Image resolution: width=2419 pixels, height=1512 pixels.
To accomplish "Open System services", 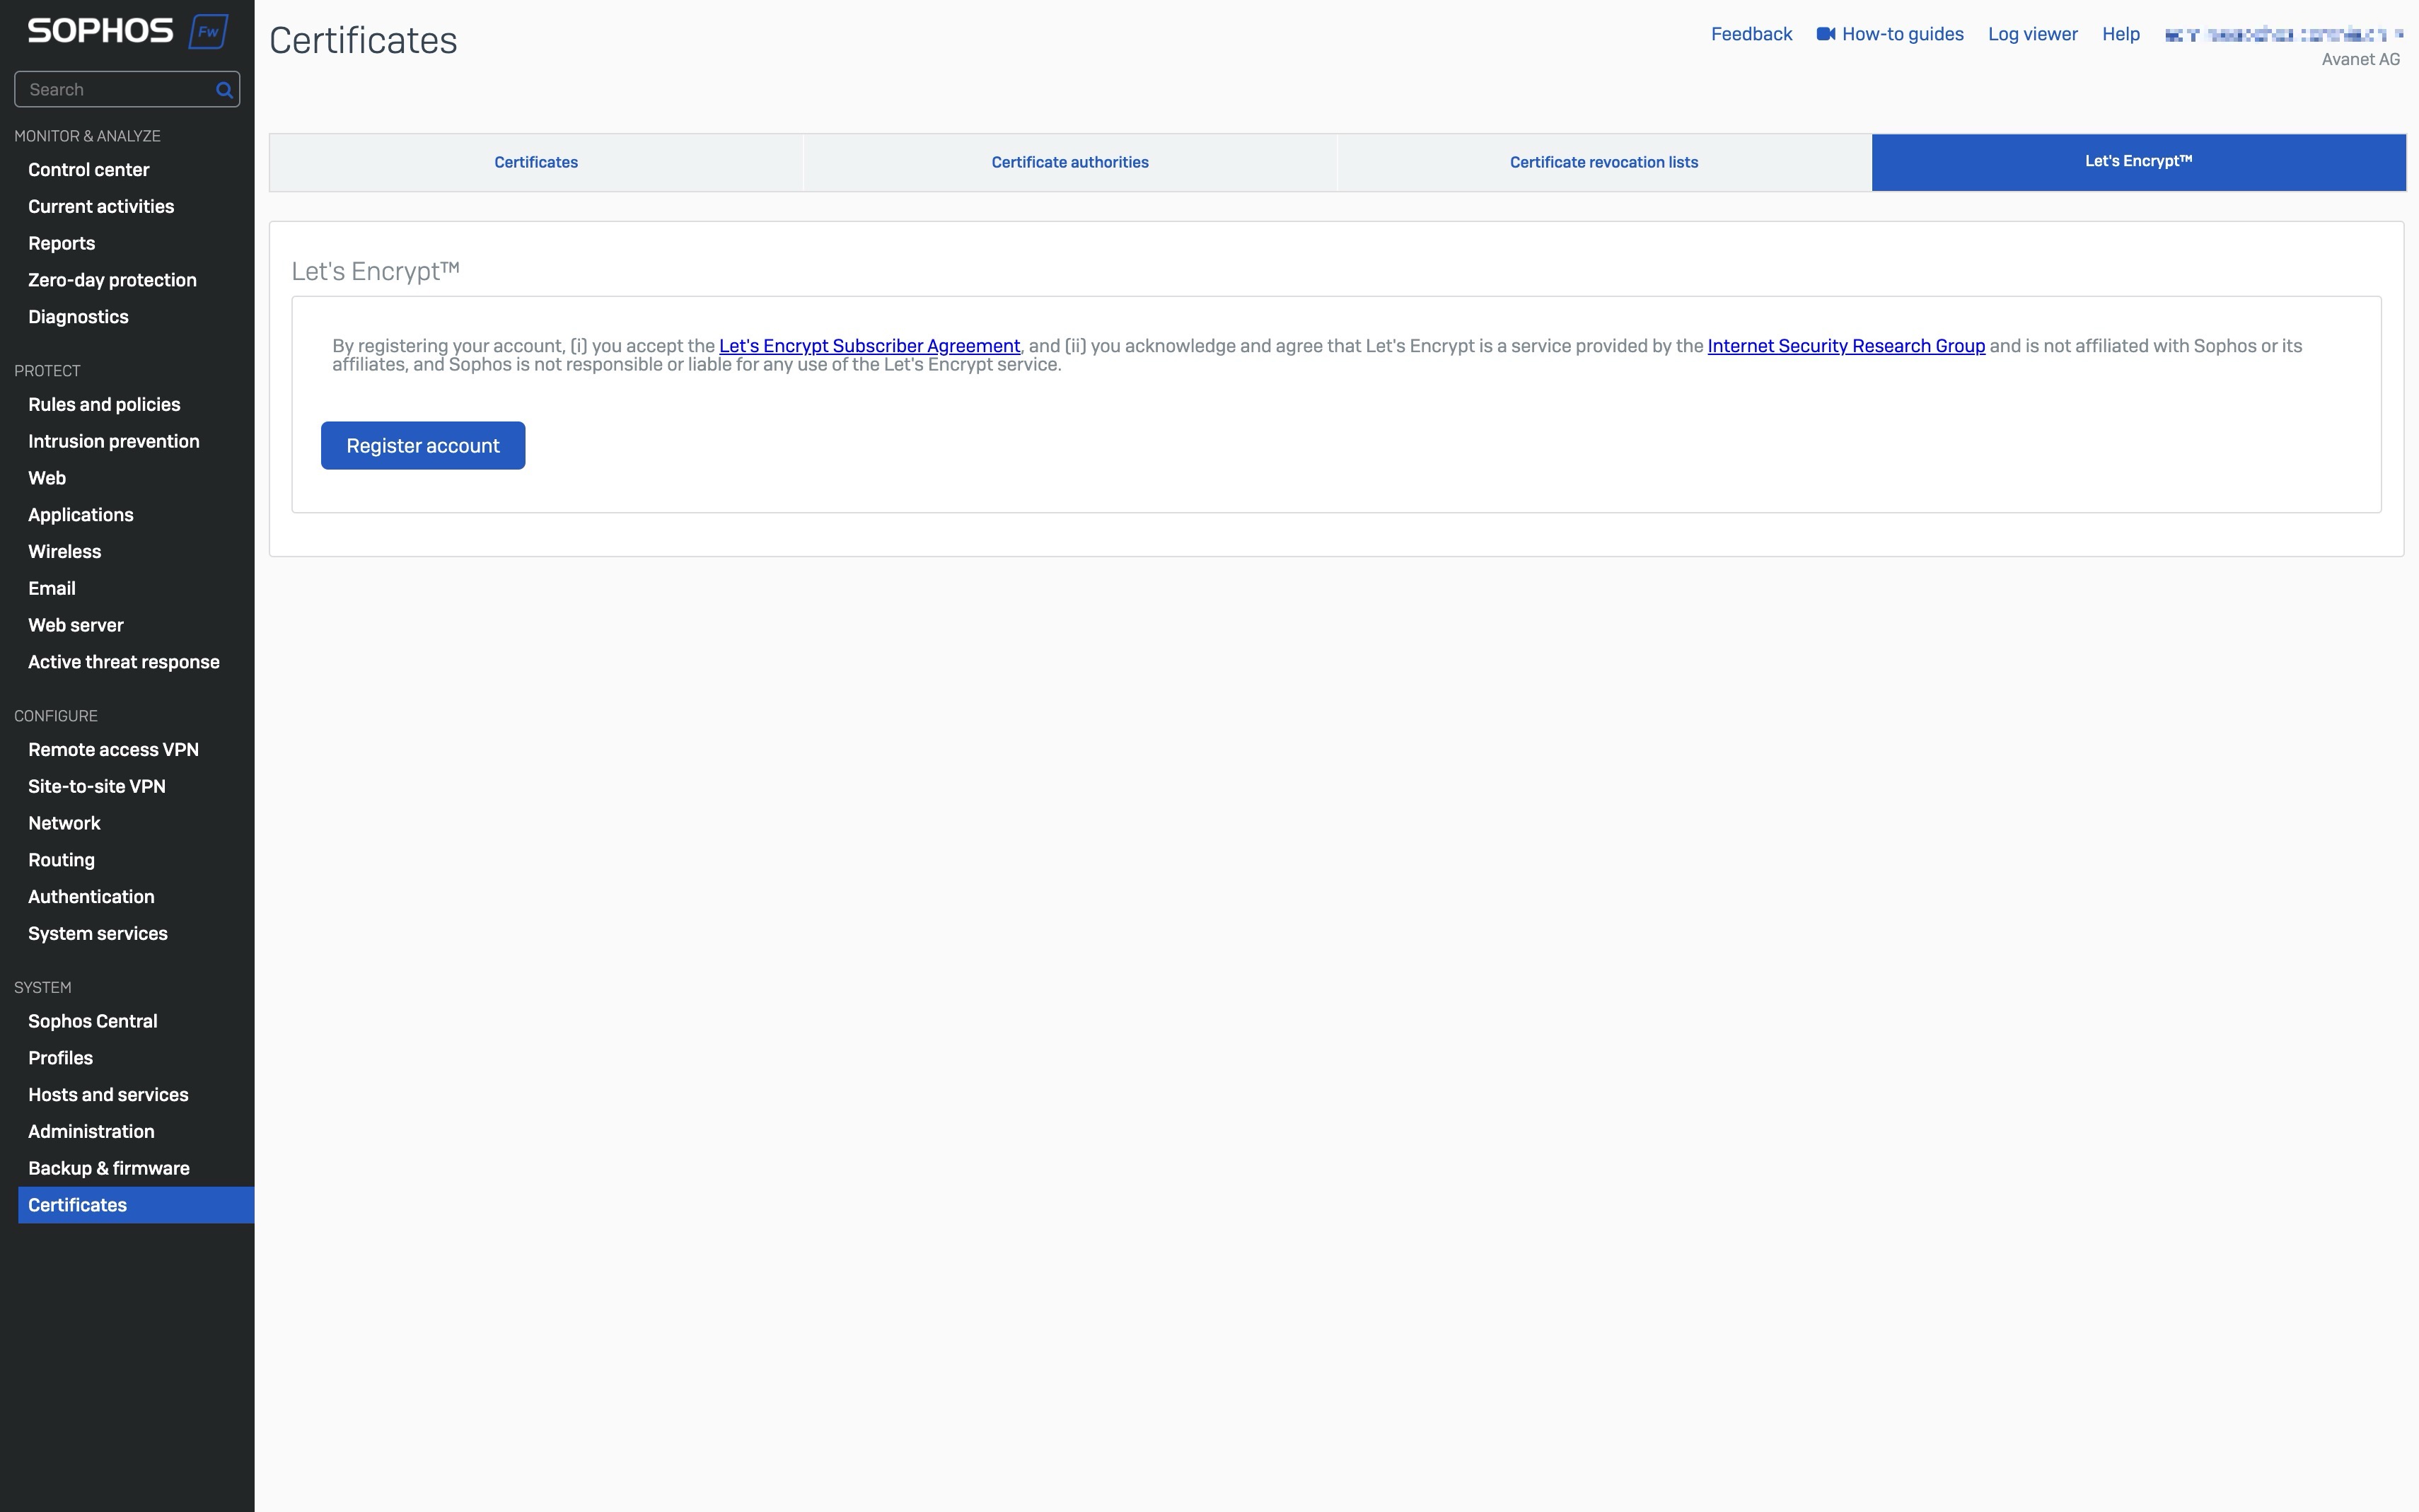I will click(98, 934).
